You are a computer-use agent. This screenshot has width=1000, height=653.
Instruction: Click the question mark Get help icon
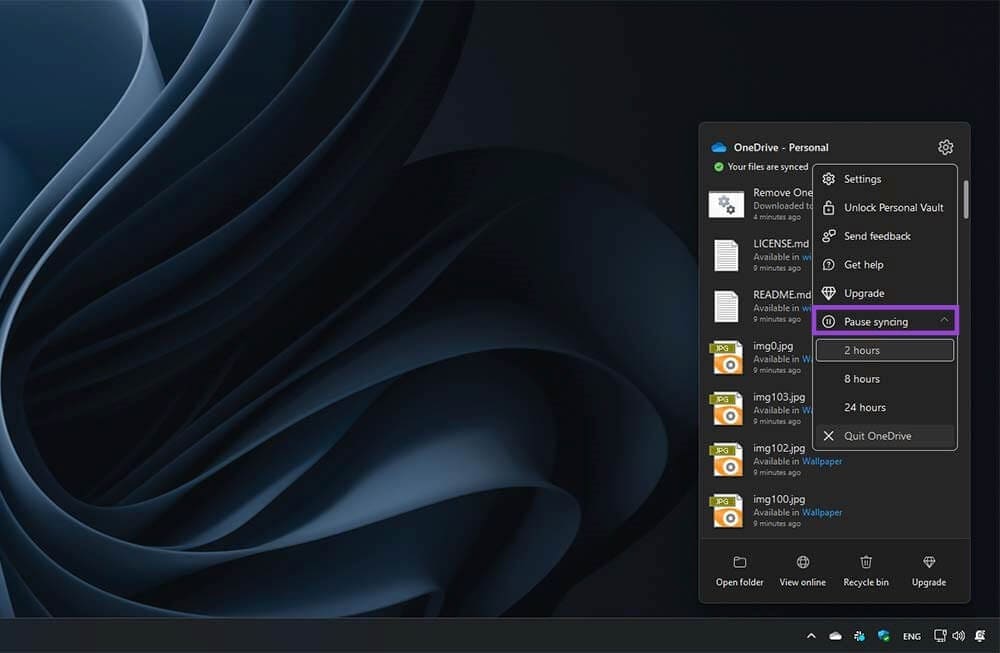828,265
